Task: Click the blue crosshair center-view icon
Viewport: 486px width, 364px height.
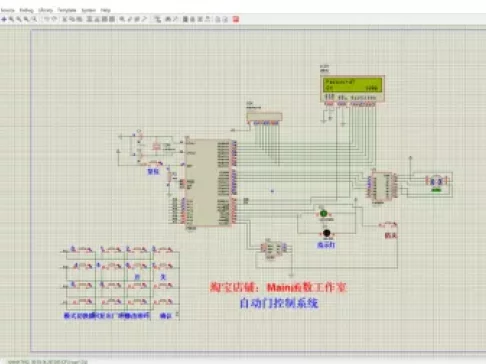Action: pyautogui.click(x=4, y=19)
